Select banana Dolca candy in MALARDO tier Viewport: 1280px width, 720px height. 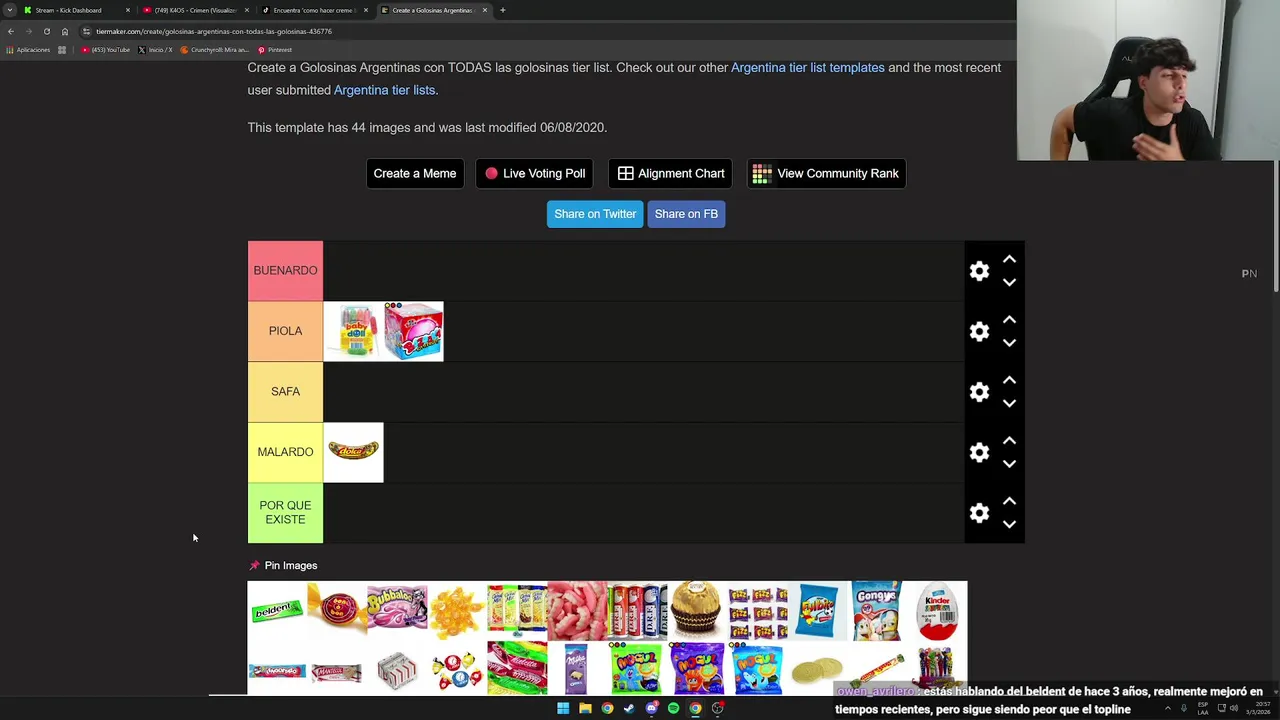pyautogui.click(x=353, y=452)
